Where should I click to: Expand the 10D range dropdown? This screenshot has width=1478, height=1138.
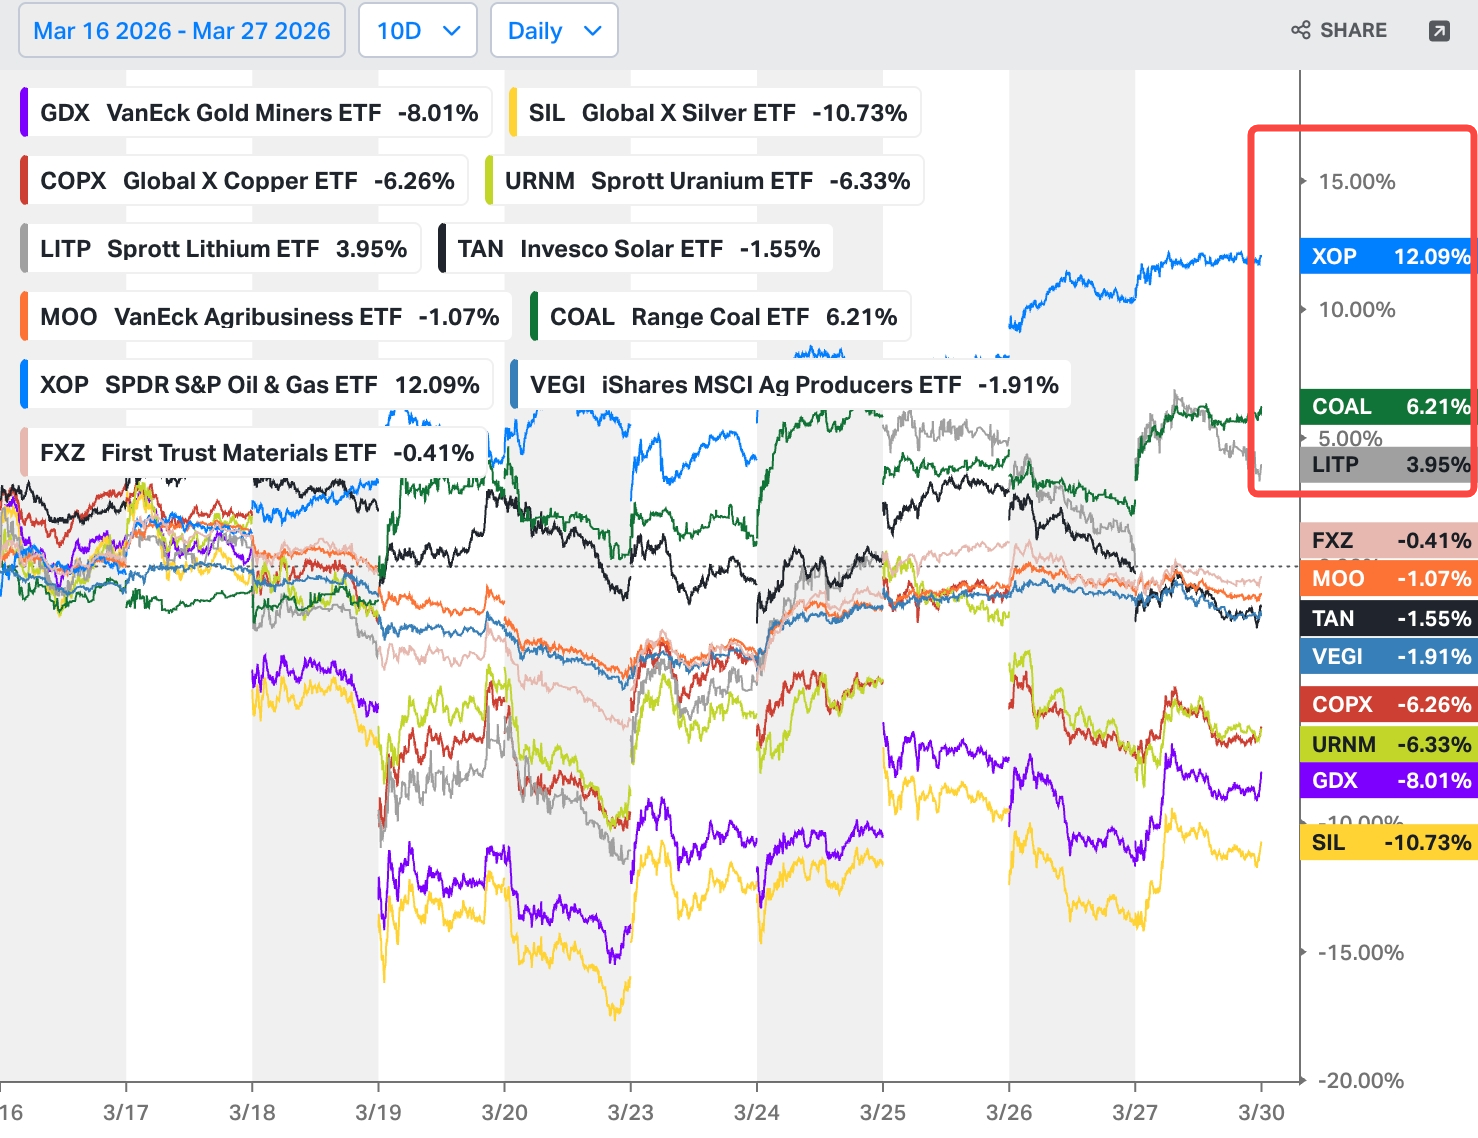coord(418,31)
